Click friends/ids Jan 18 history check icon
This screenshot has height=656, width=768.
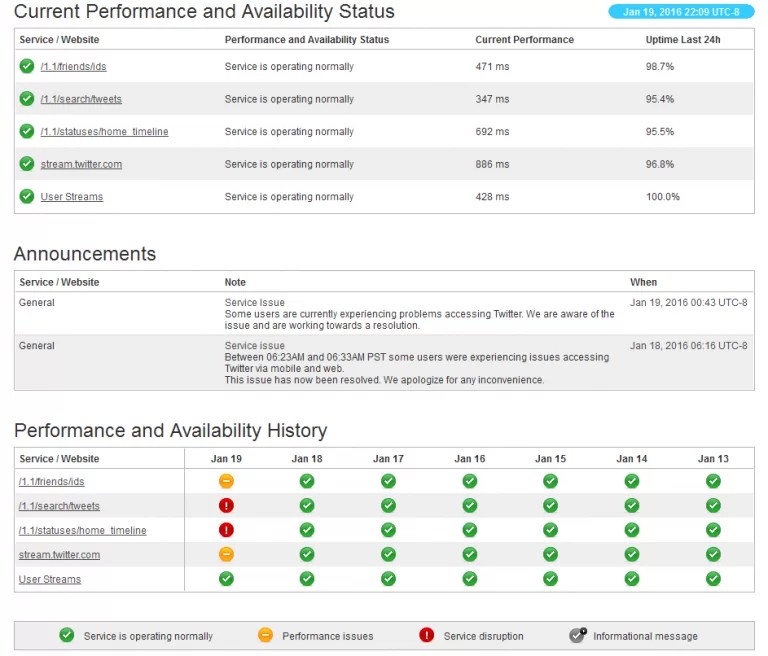(307, 481)
